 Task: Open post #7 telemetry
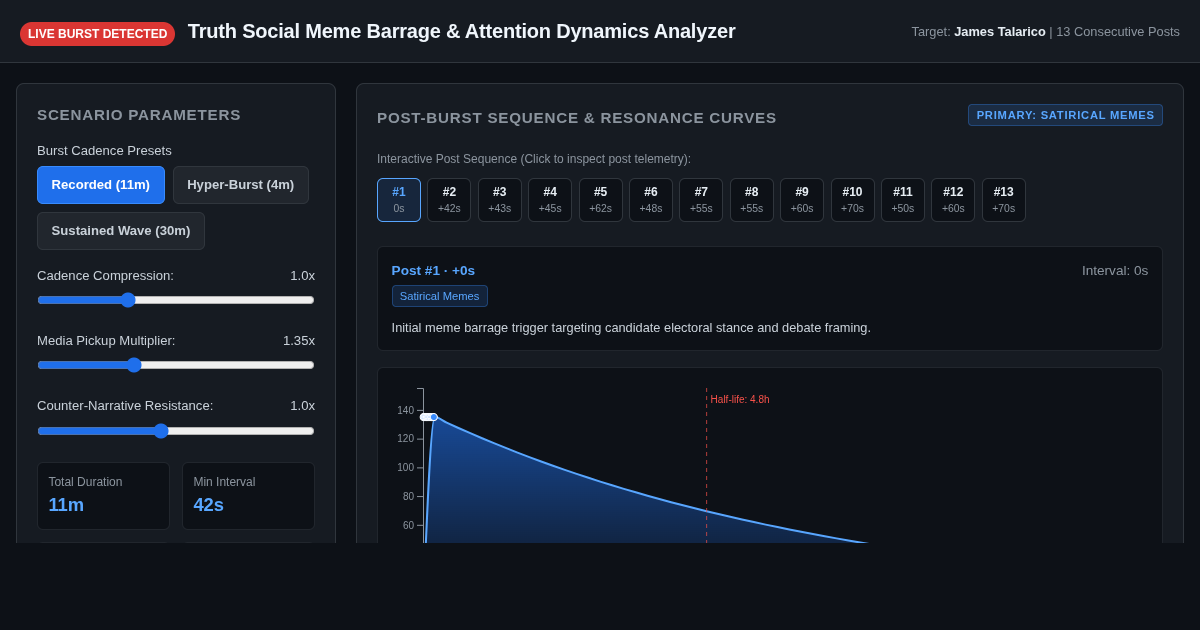coord(701,200)
